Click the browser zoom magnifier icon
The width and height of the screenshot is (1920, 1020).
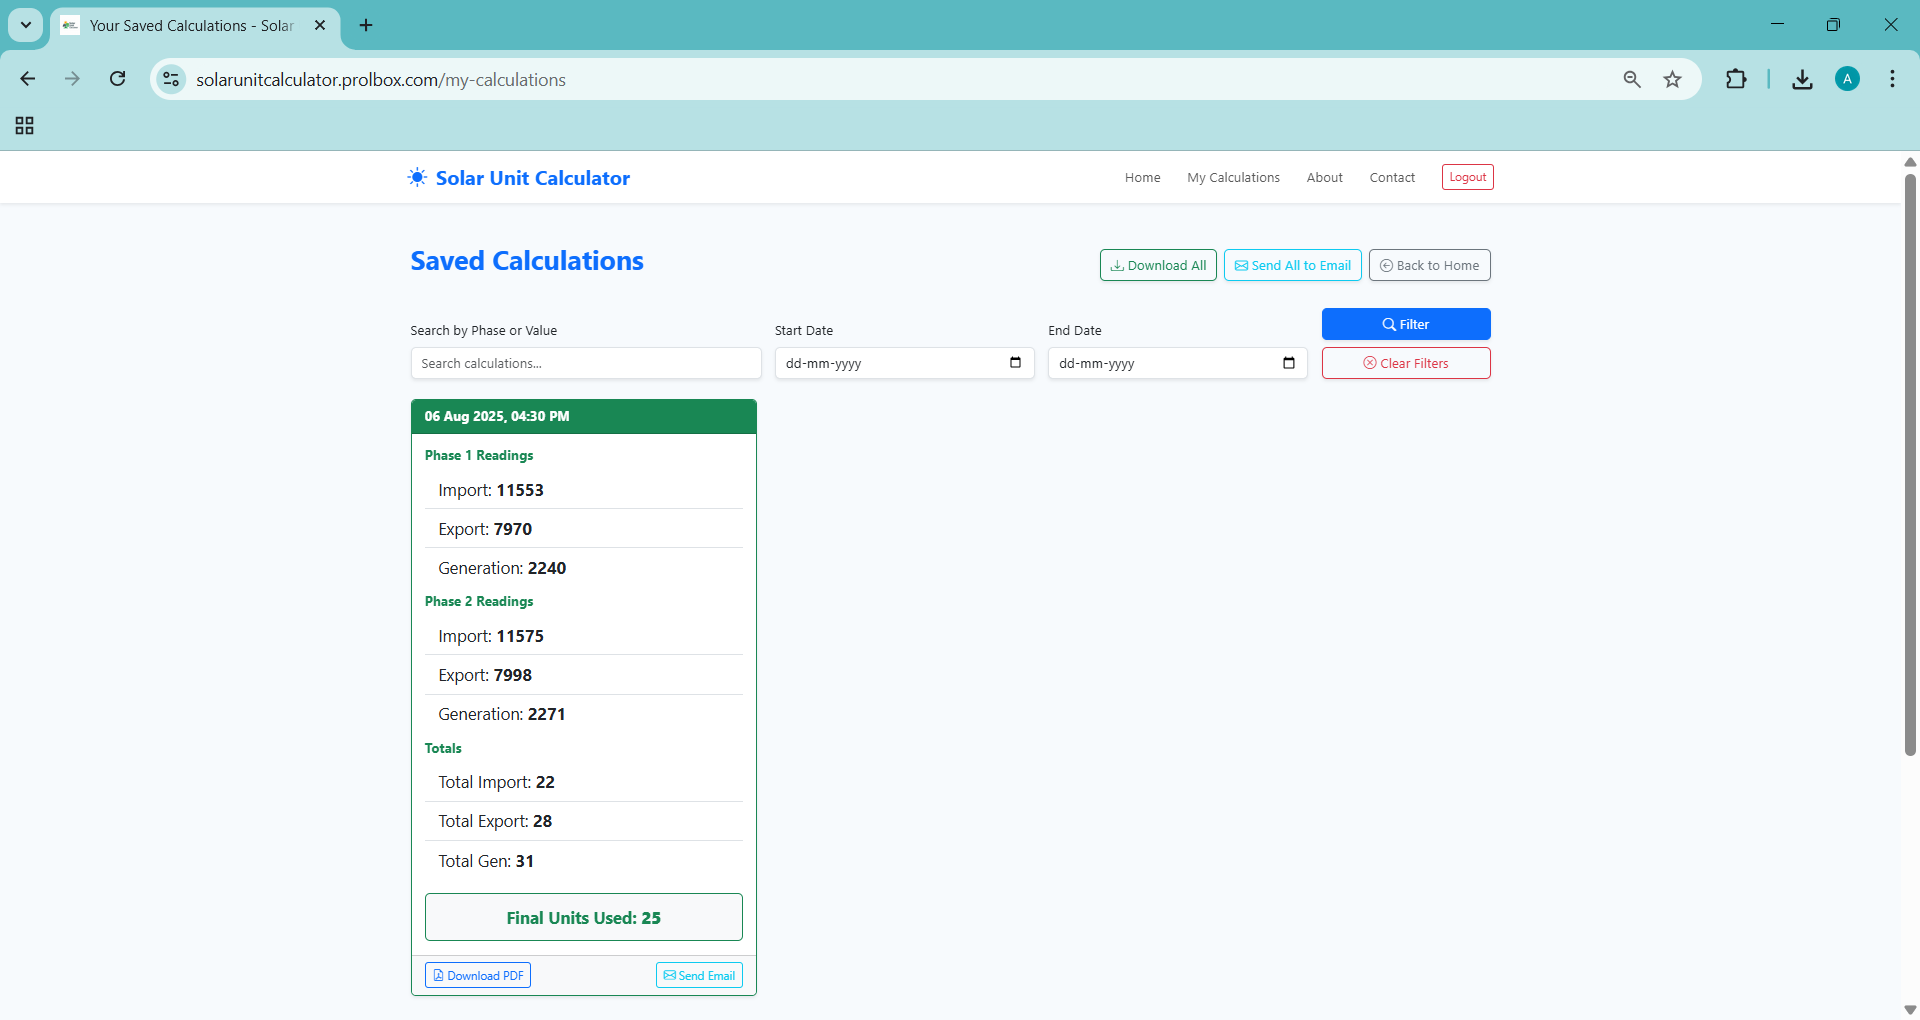pyautogui.click(x=1632, y=79)
